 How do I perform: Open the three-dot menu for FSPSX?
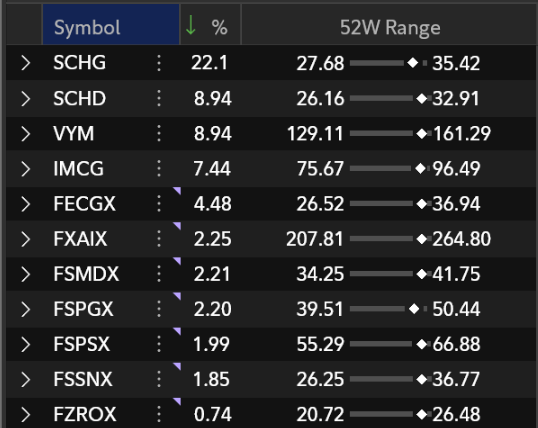tap(159, 344)
